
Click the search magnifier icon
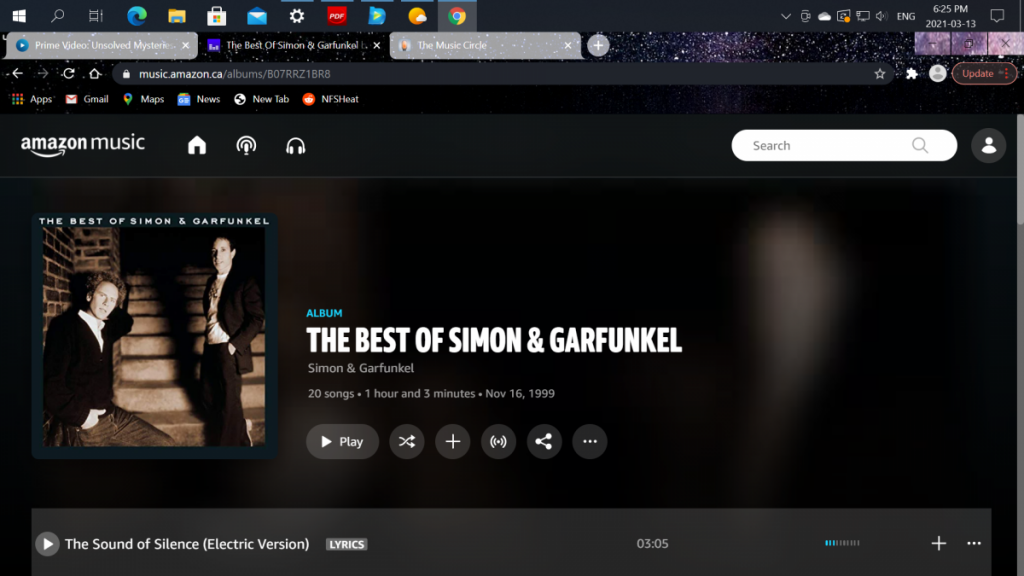coord(920,145)
